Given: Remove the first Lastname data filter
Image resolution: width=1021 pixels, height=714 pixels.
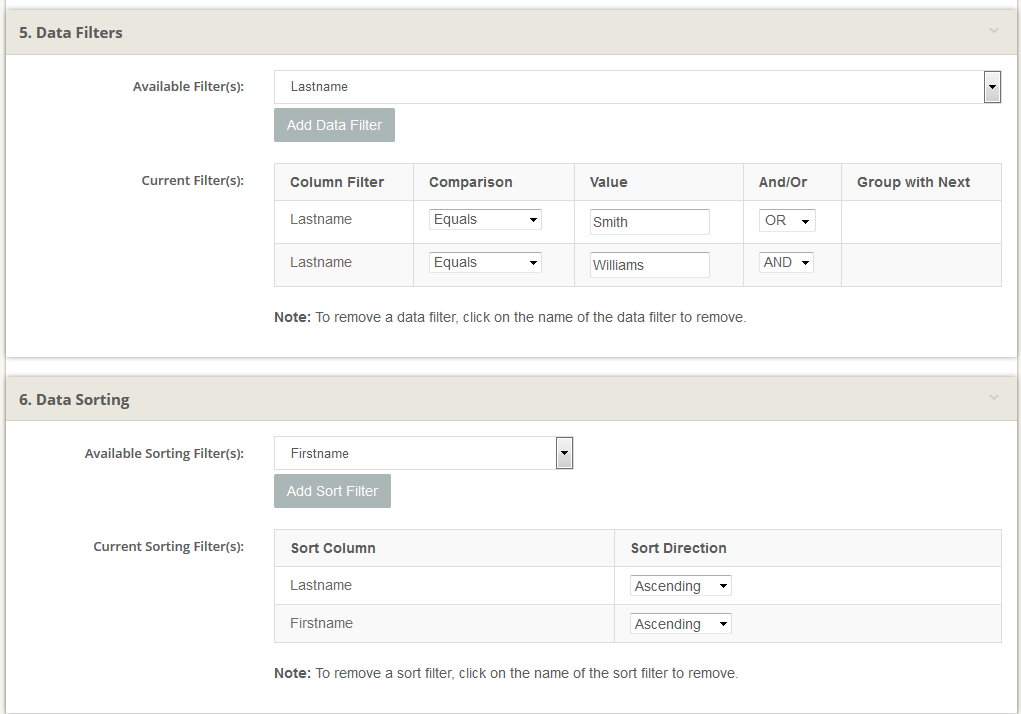Looking at the screenshot, I should [x=321, y=219].
